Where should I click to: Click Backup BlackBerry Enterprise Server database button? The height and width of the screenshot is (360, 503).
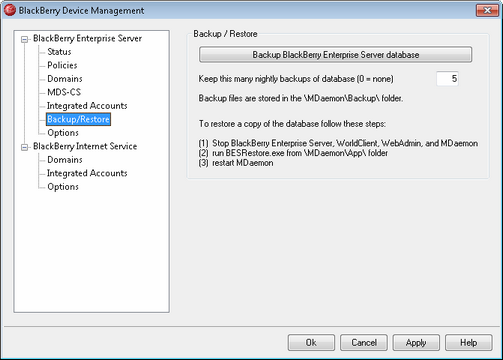coord(335,55)
